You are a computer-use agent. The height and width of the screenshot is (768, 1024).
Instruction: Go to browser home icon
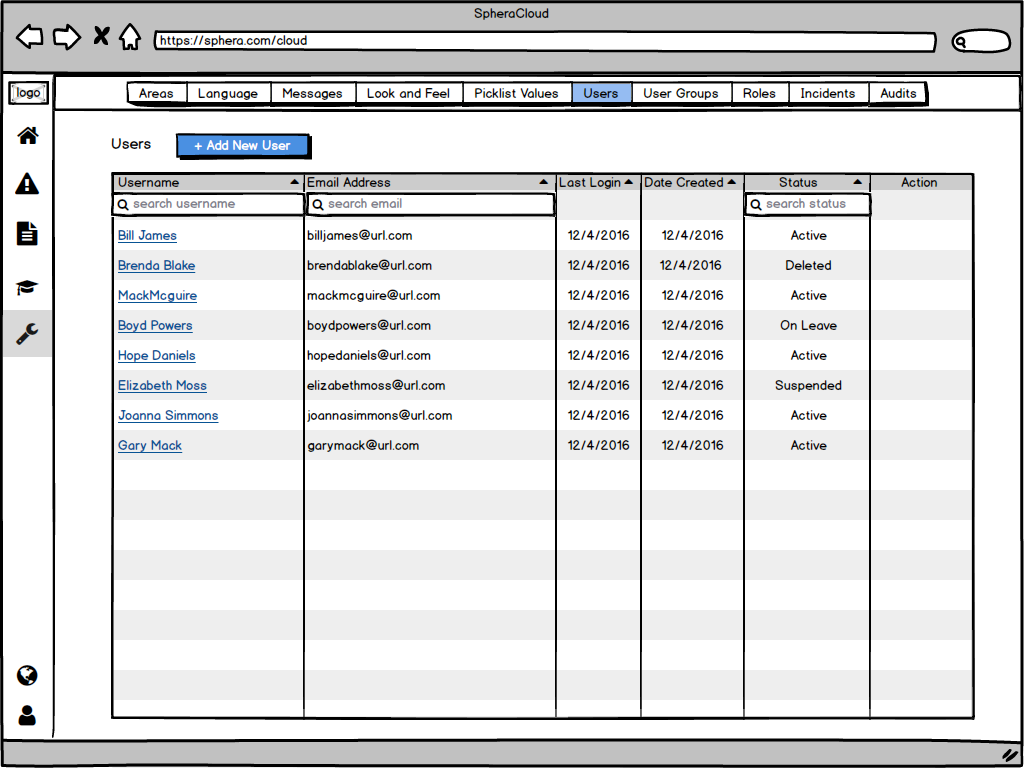click(130, 37)
